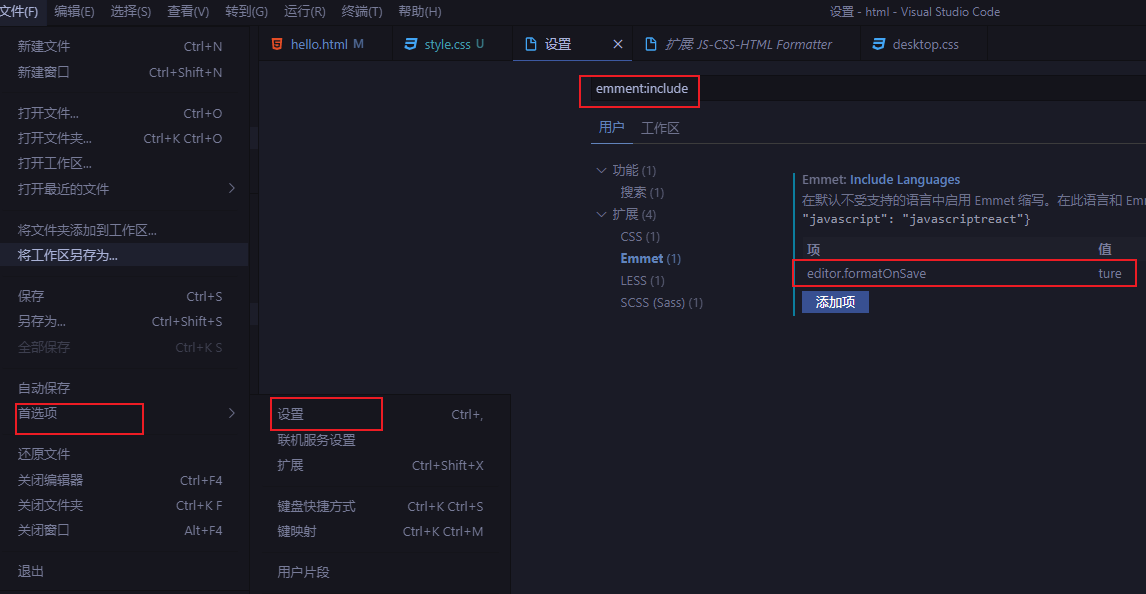Click the file icon on JS-CSS-HTML Formatter tab
The height and width of the screenshot is (594, 1146).
650,44
